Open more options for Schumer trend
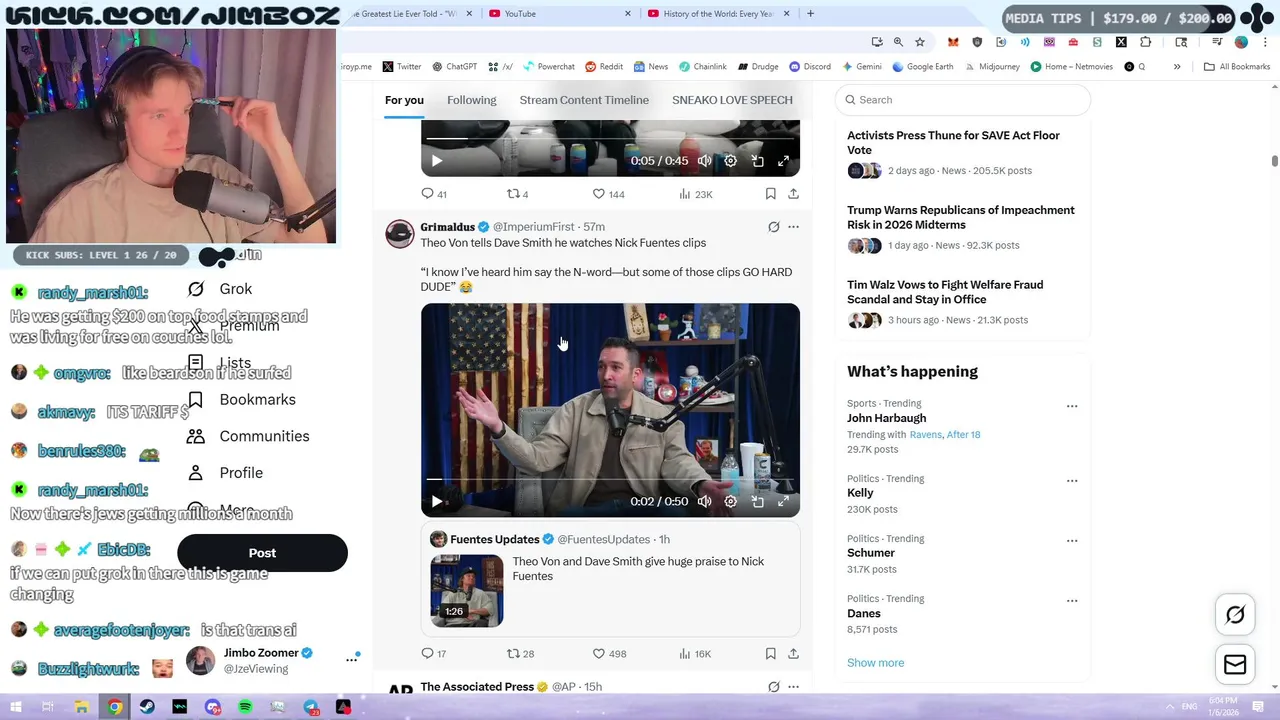 (x=1072, y=540)
